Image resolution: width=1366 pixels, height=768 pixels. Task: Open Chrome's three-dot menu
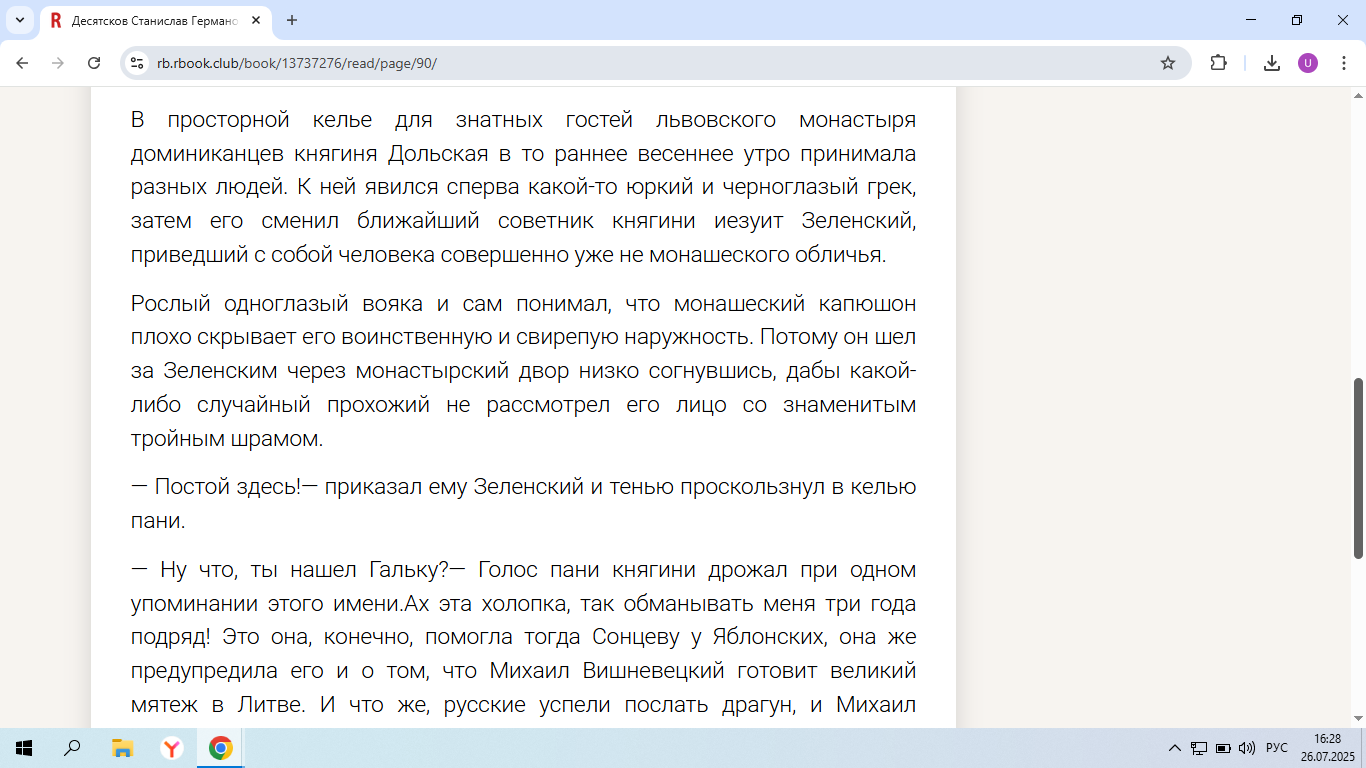click(x=1343, y=63)
